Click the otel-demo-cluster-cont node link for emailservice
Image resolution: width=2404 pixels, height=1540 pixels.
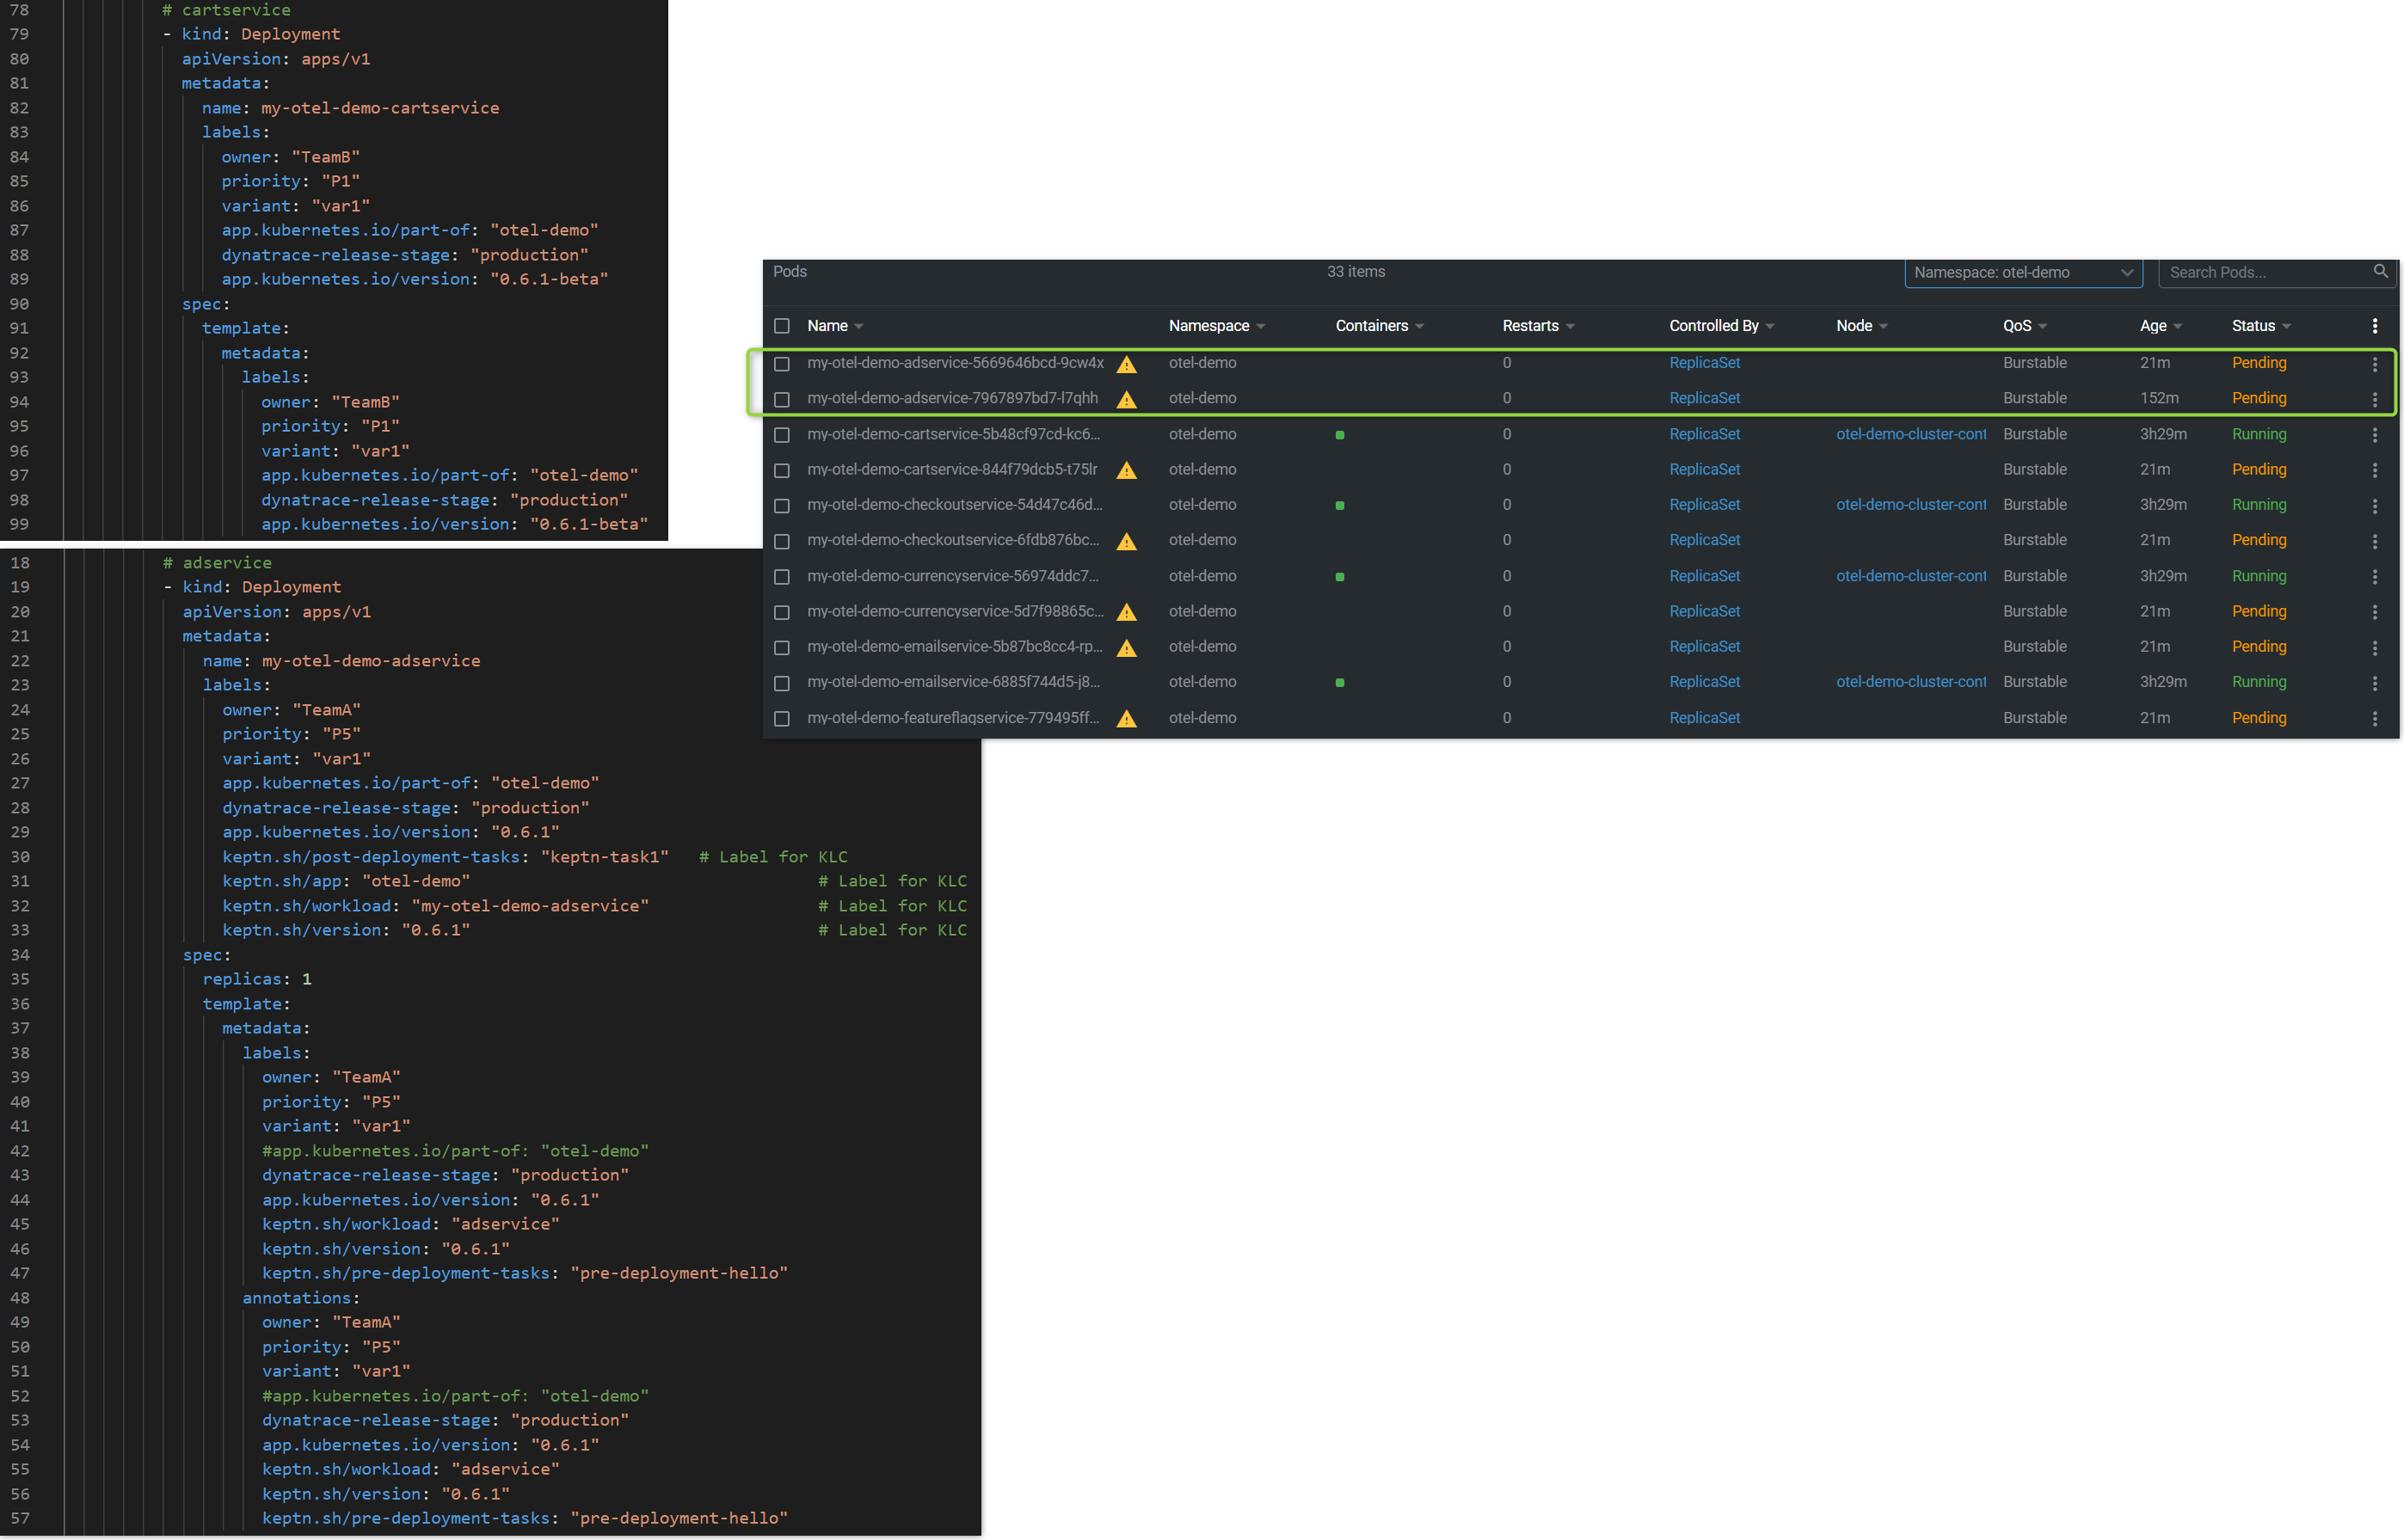[x=1911, y=682]
